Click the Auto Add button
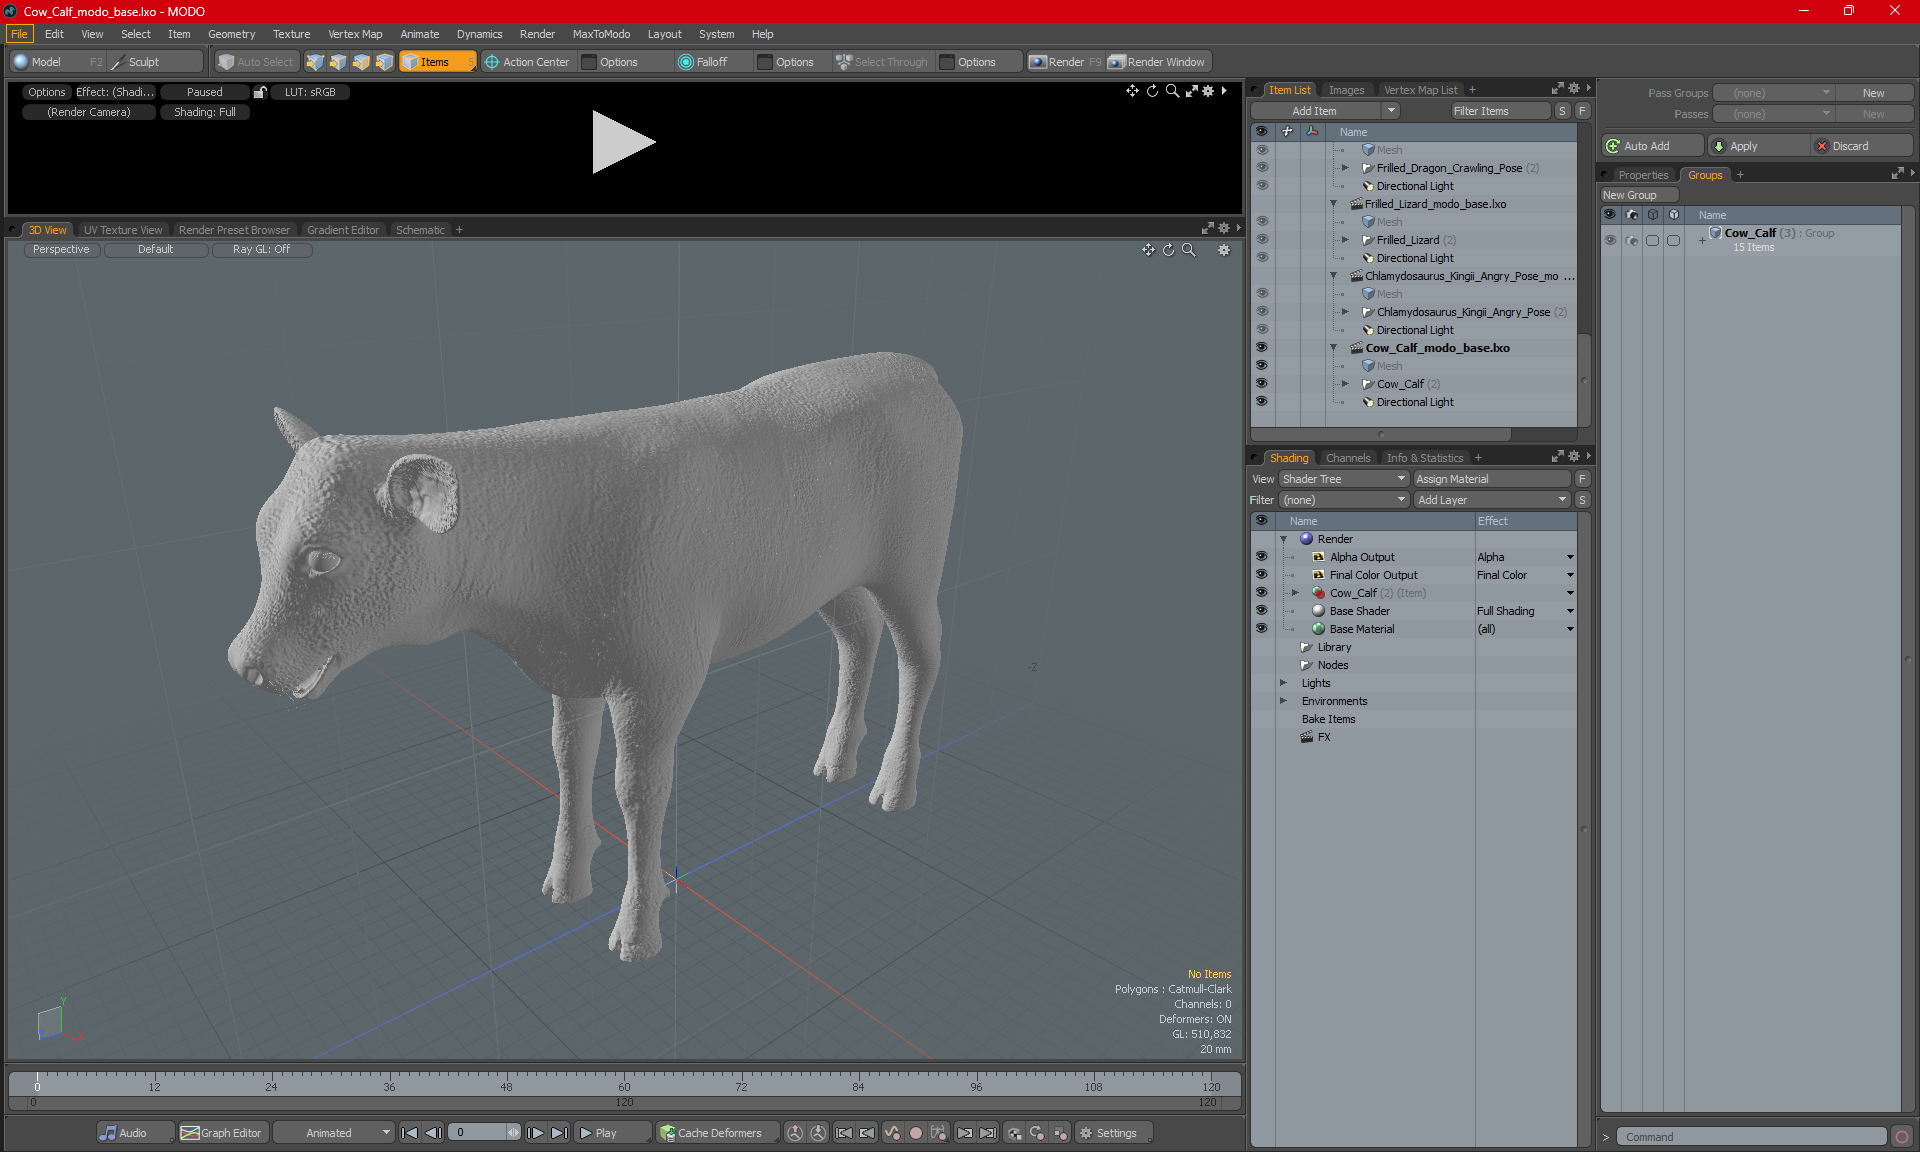 [x=1652, y=146]
